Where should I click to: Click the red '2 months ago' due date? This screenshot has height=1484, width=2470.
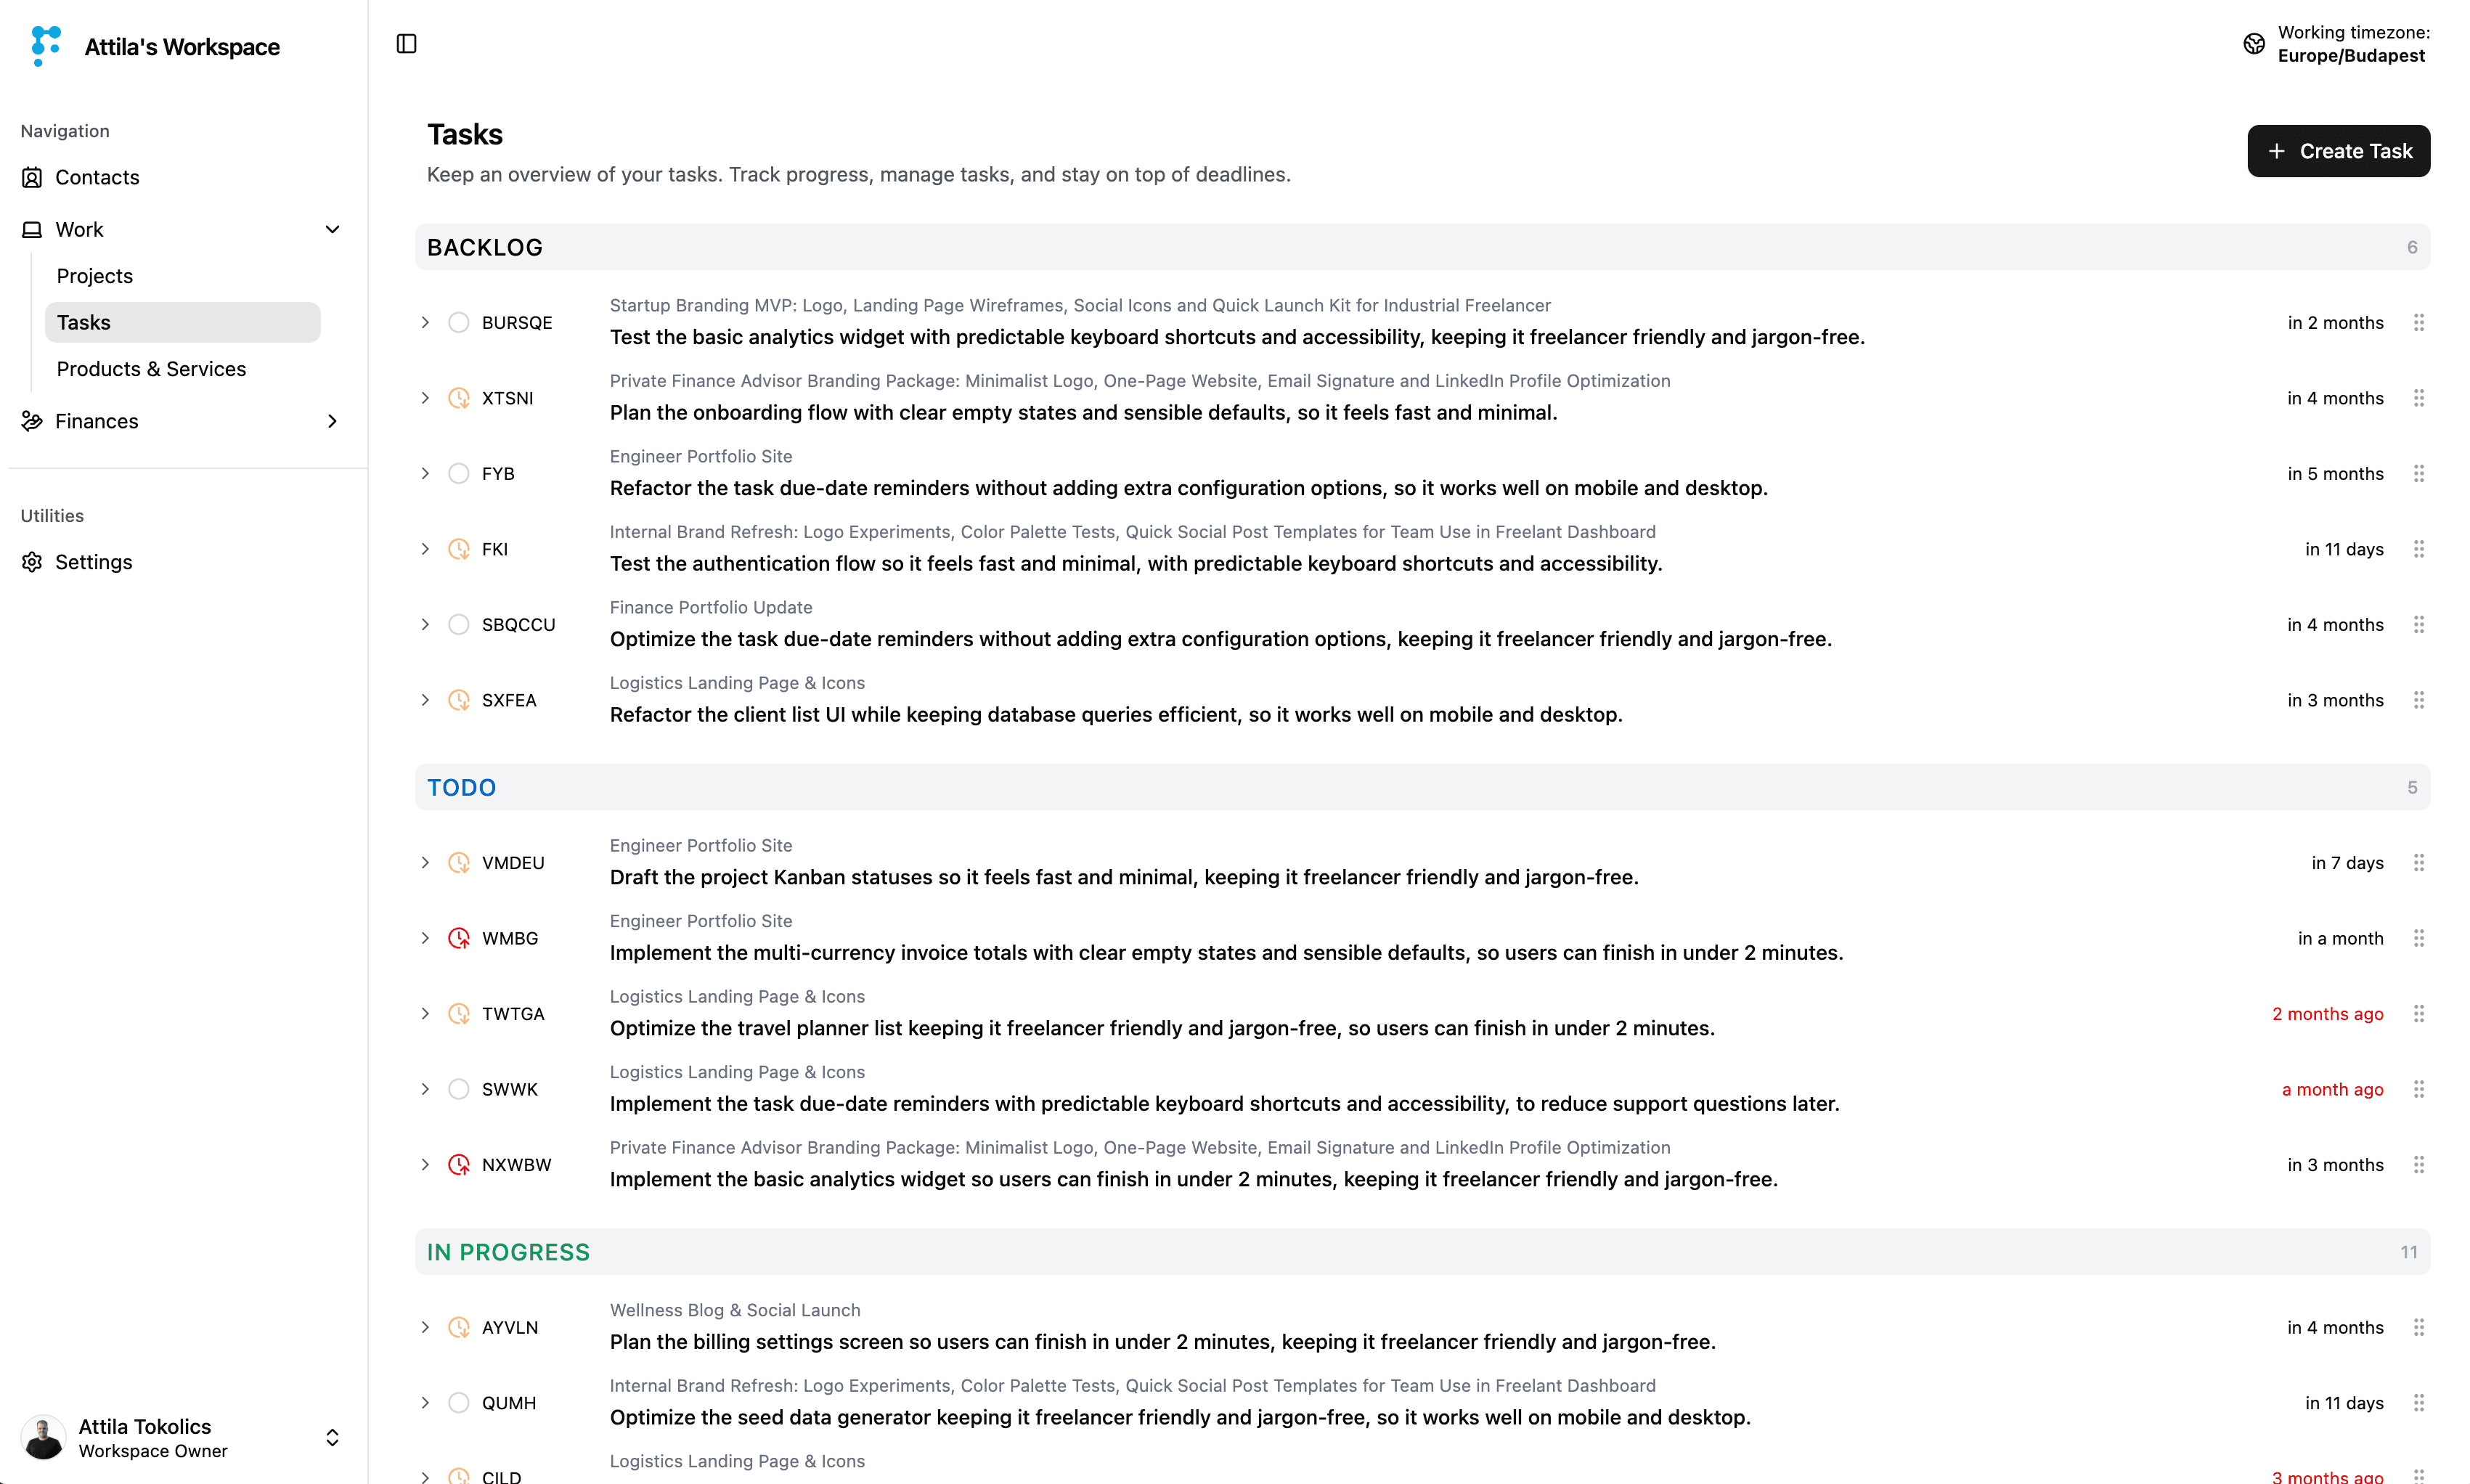point(2327,1013)
